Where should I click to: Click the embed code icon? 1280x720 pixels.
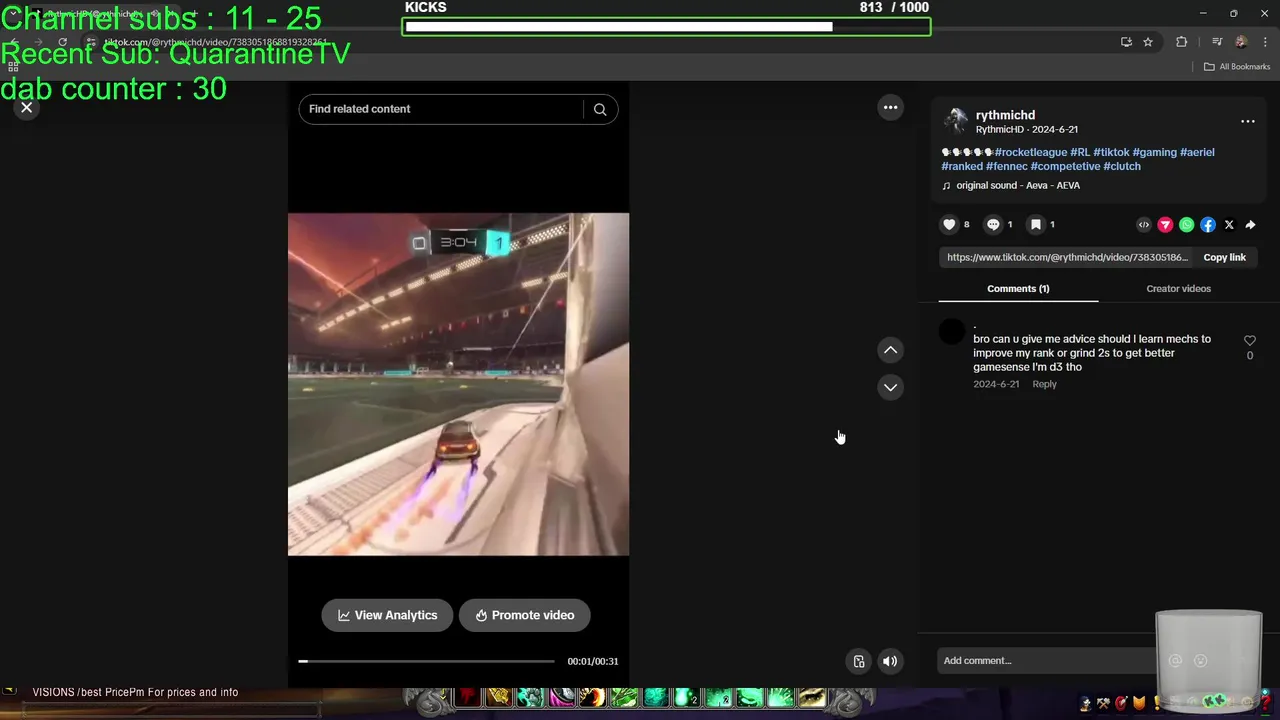point(1144,225)
